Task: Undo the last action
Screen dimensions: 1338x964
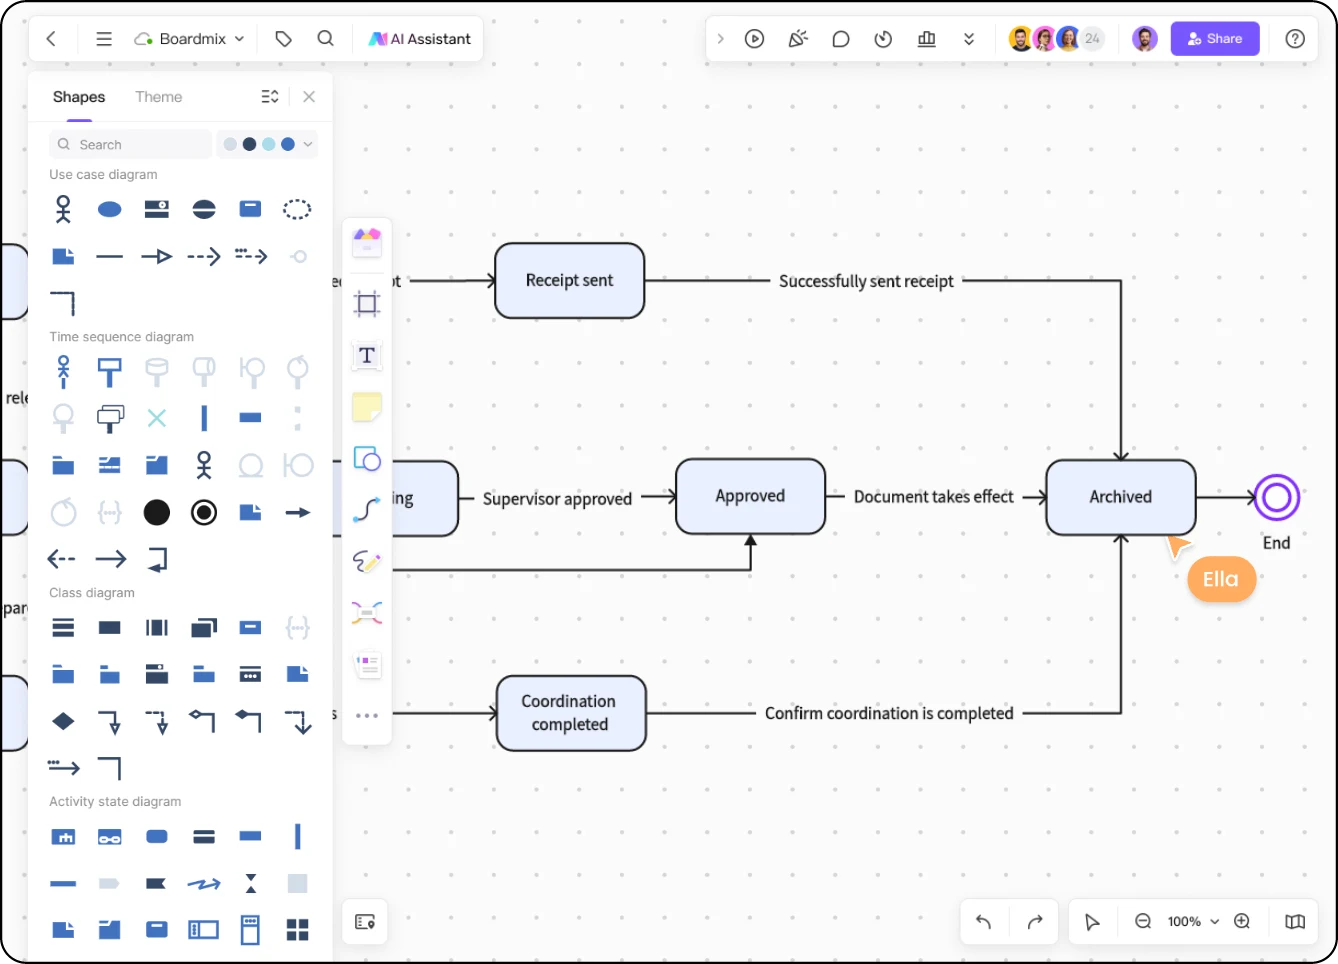Action: pos(983,922)
